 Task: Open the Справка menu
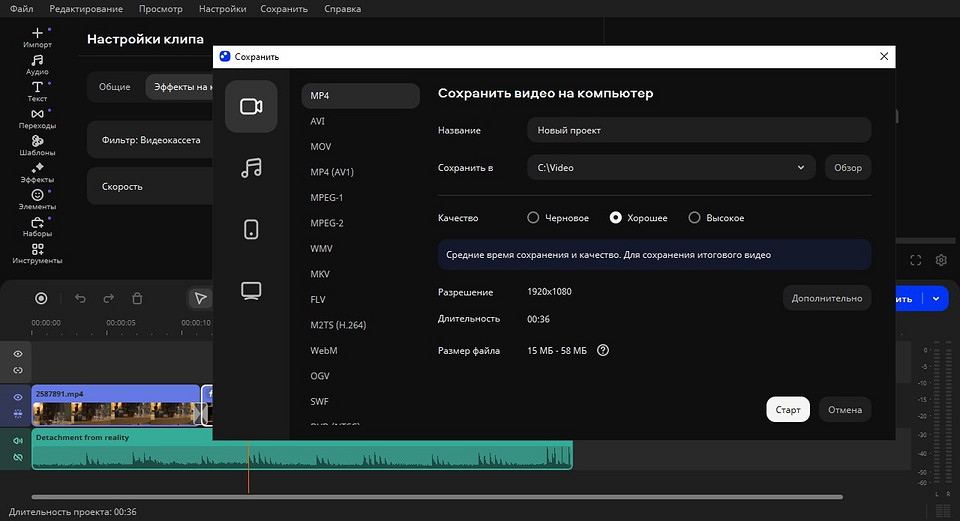[x=342, y=9]
